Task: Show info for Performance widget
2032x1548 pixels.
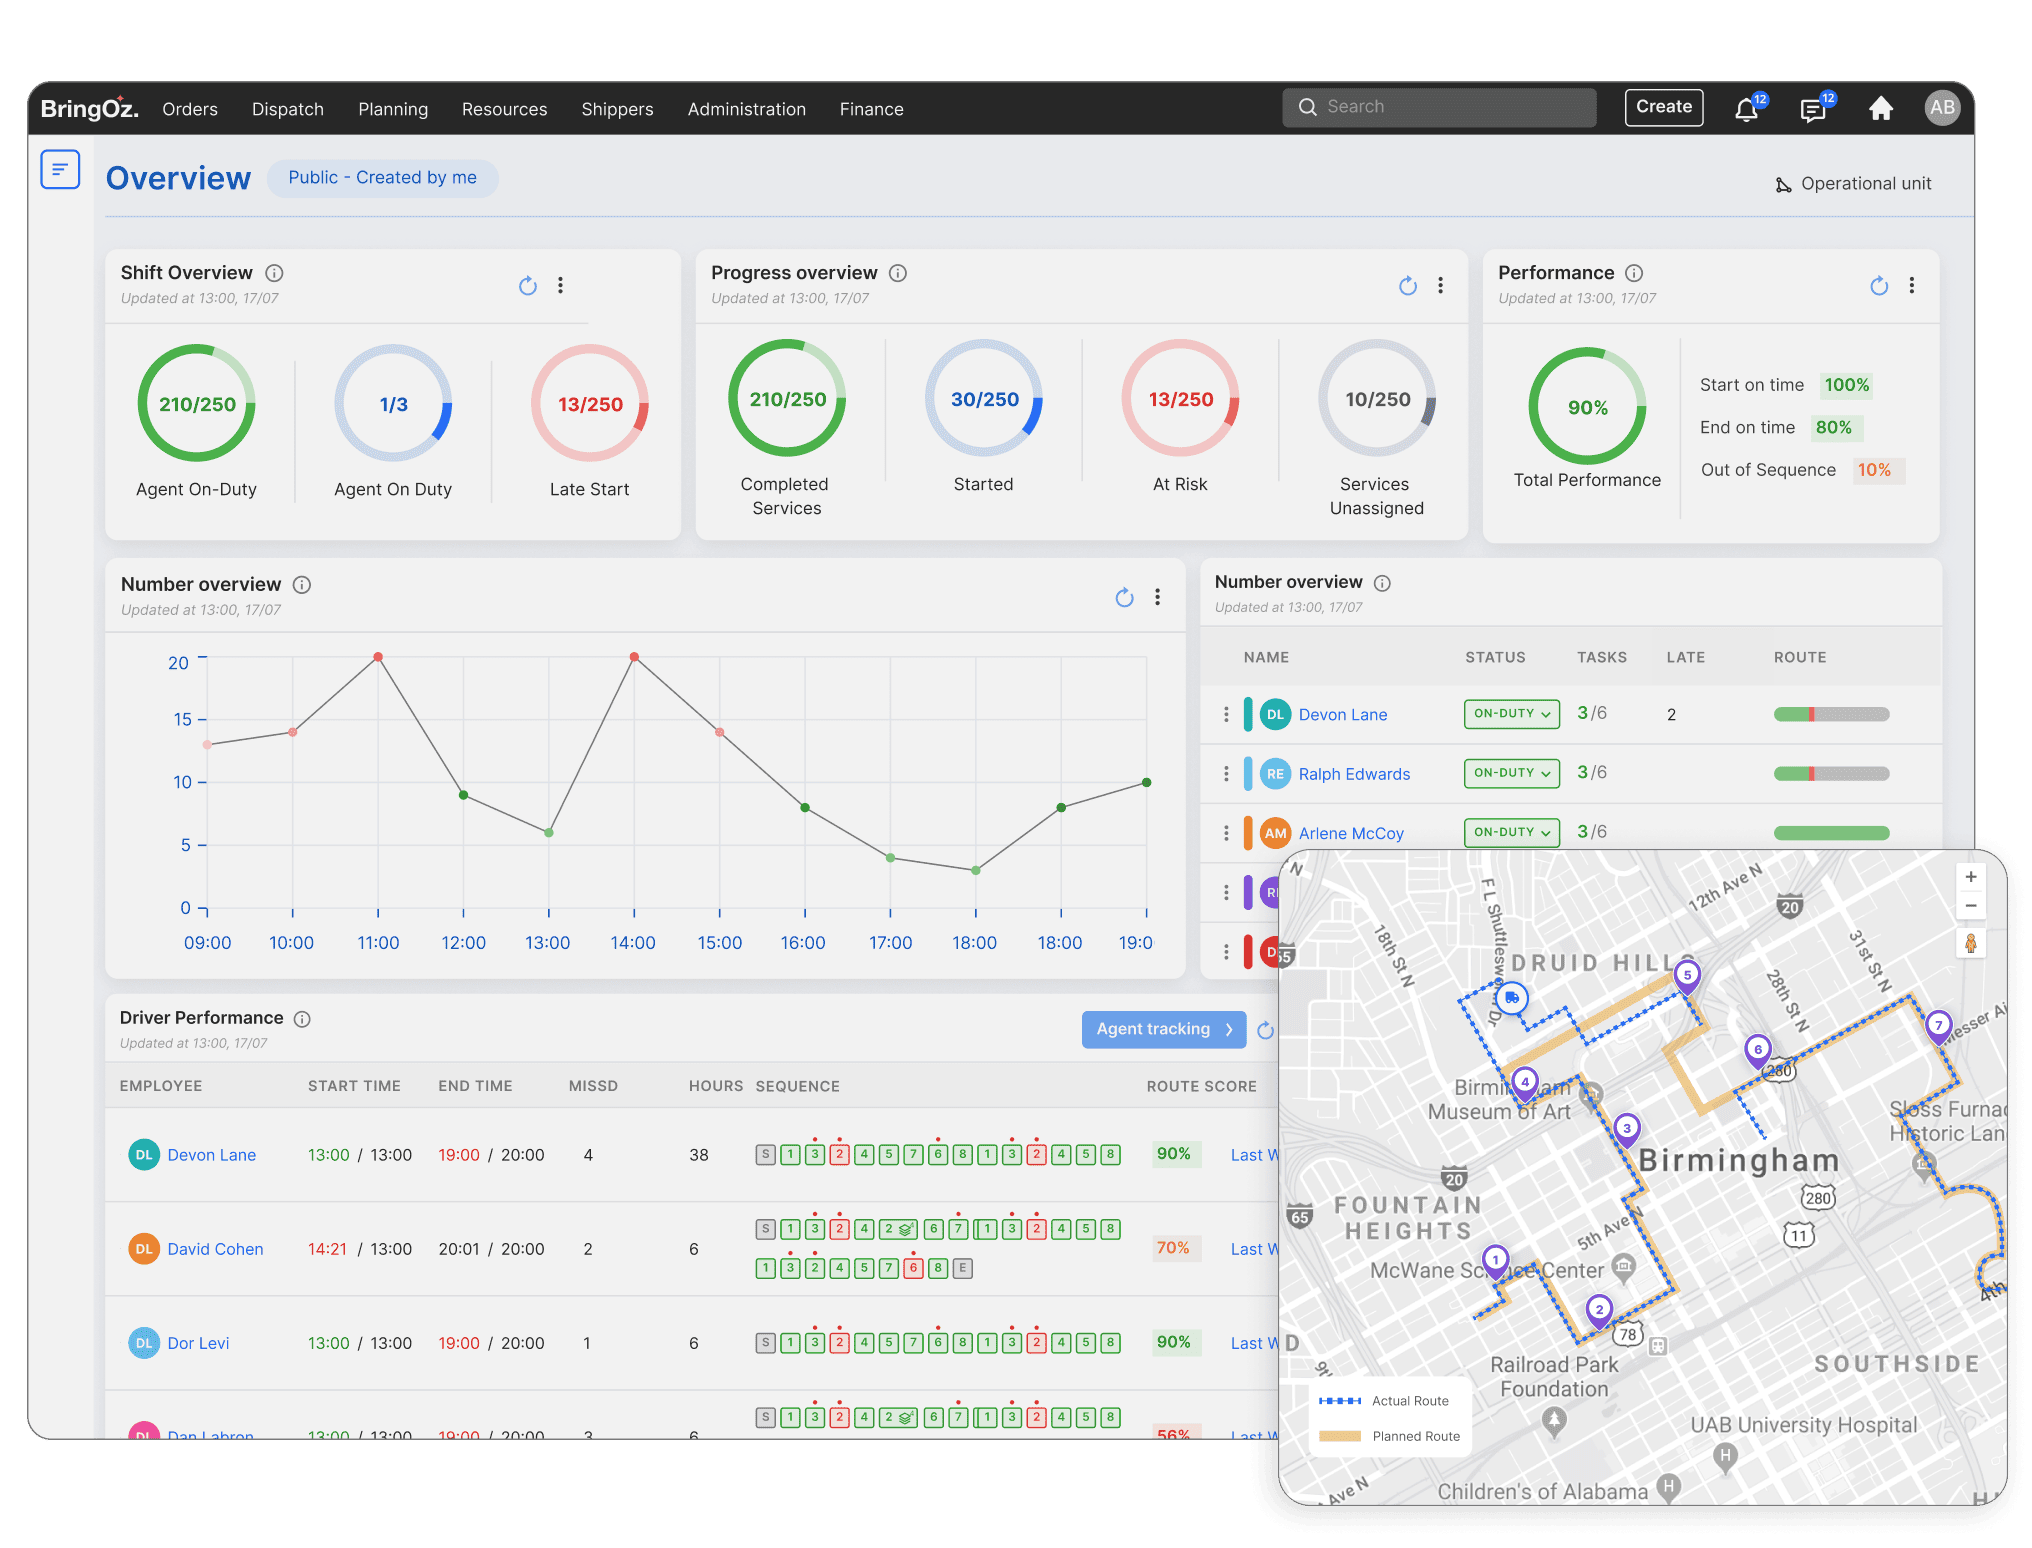Action: [x=1634, y=273]
